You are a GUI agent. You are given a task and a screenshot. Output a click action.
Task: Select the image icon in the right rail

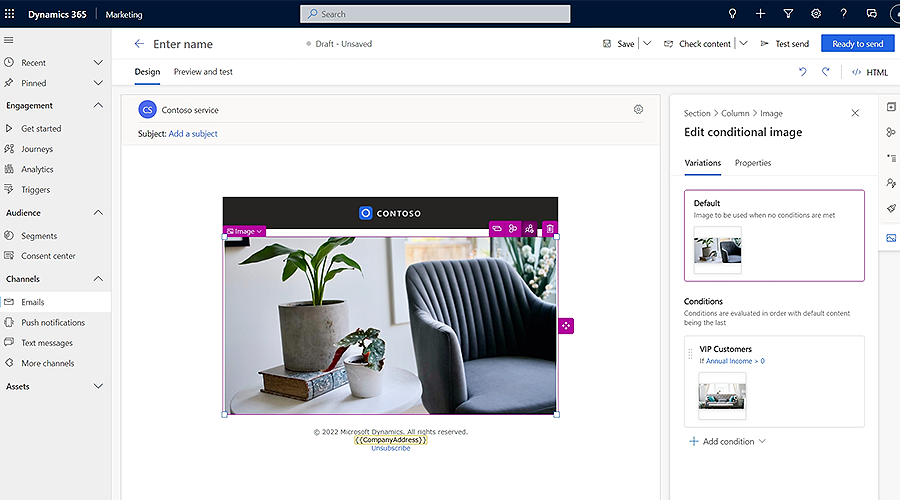(891, 238)
